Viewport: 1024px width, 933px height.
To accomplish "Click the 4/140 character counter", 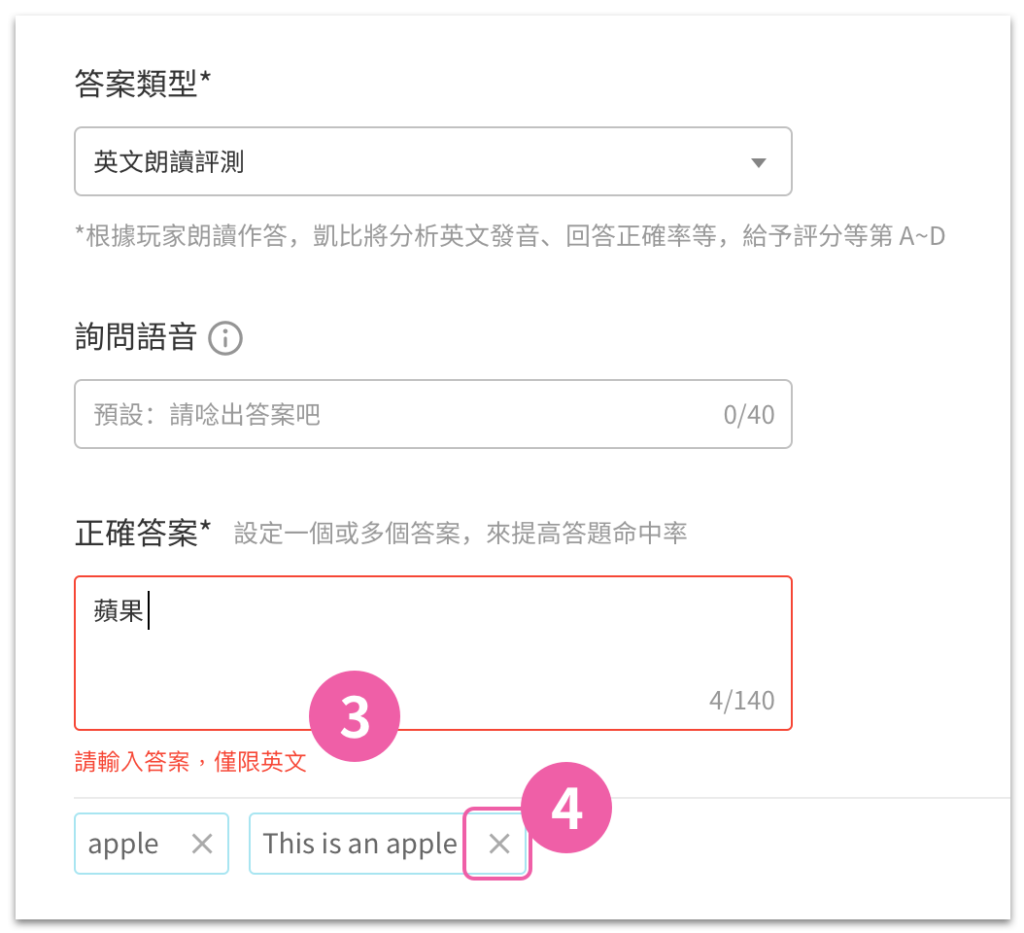I will (742, 701).
